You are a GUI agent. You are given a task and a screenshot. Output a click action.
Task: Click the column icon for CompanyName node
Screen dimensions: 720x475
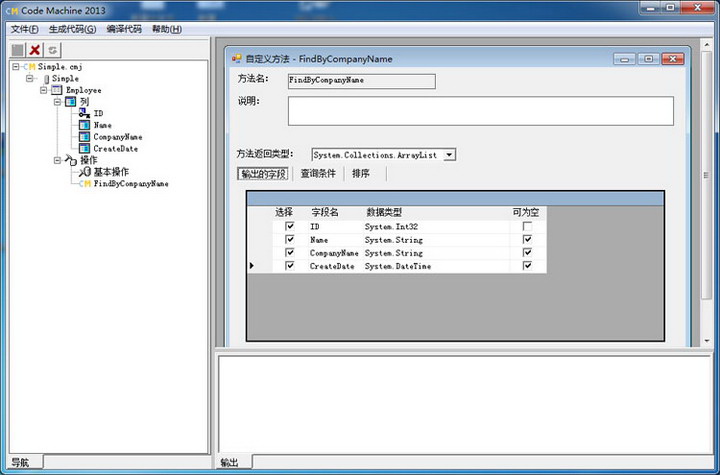click(x=84, y=137)
